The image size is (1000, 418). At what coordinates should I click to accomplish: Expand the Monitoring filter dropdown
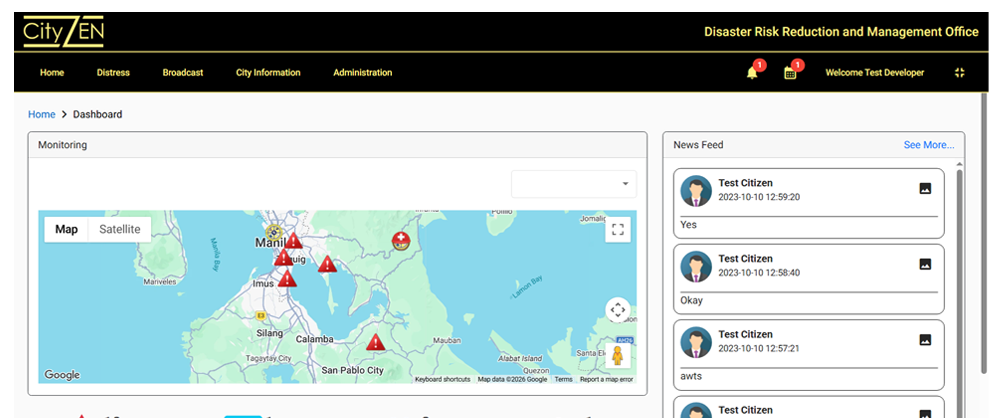coord(574,184)
